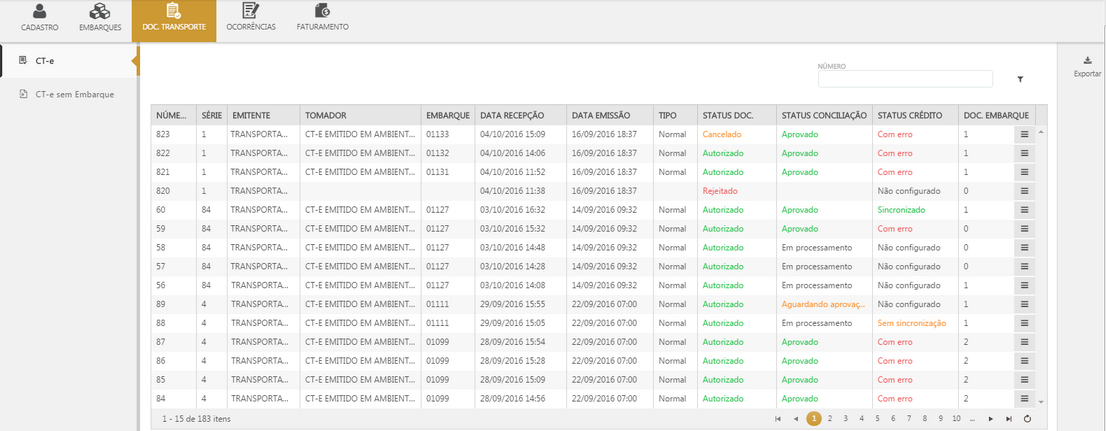Open the Faturamento module

322,18
